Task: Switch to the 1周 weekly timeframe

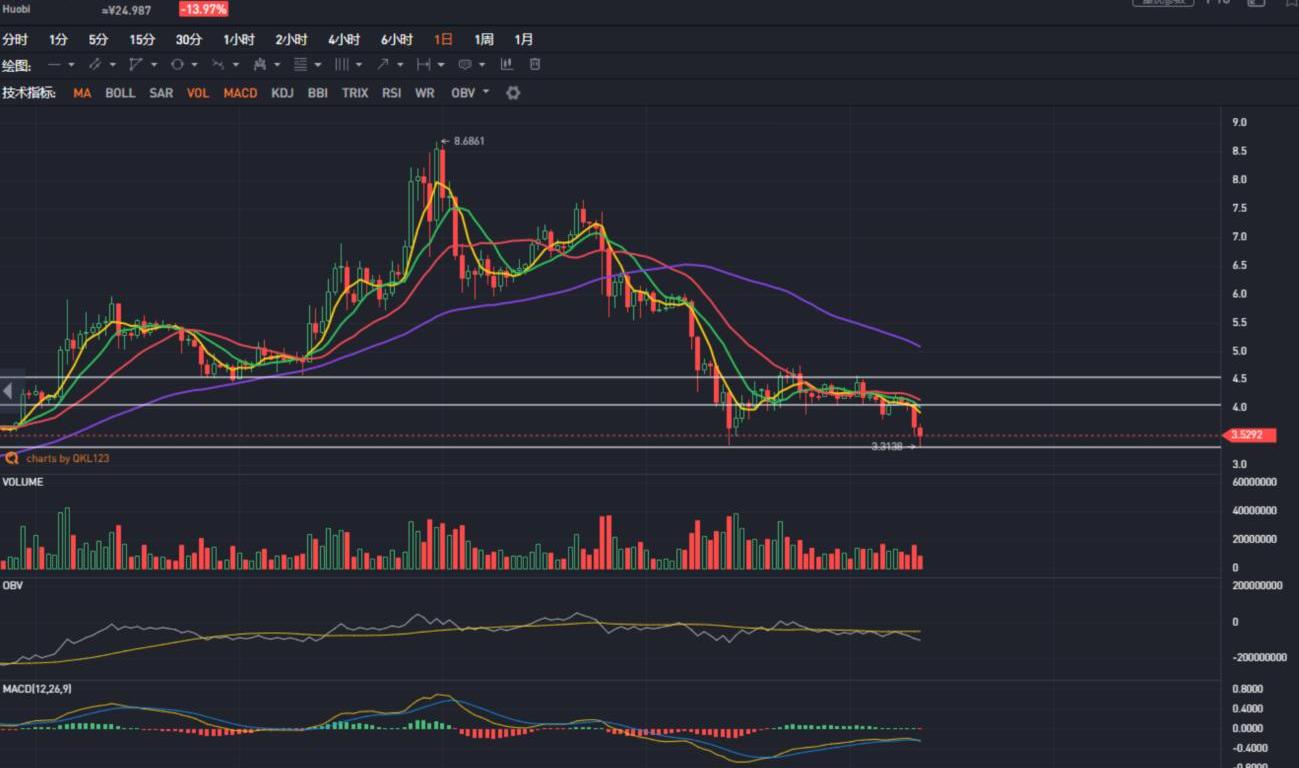Action: pos(484,40)
